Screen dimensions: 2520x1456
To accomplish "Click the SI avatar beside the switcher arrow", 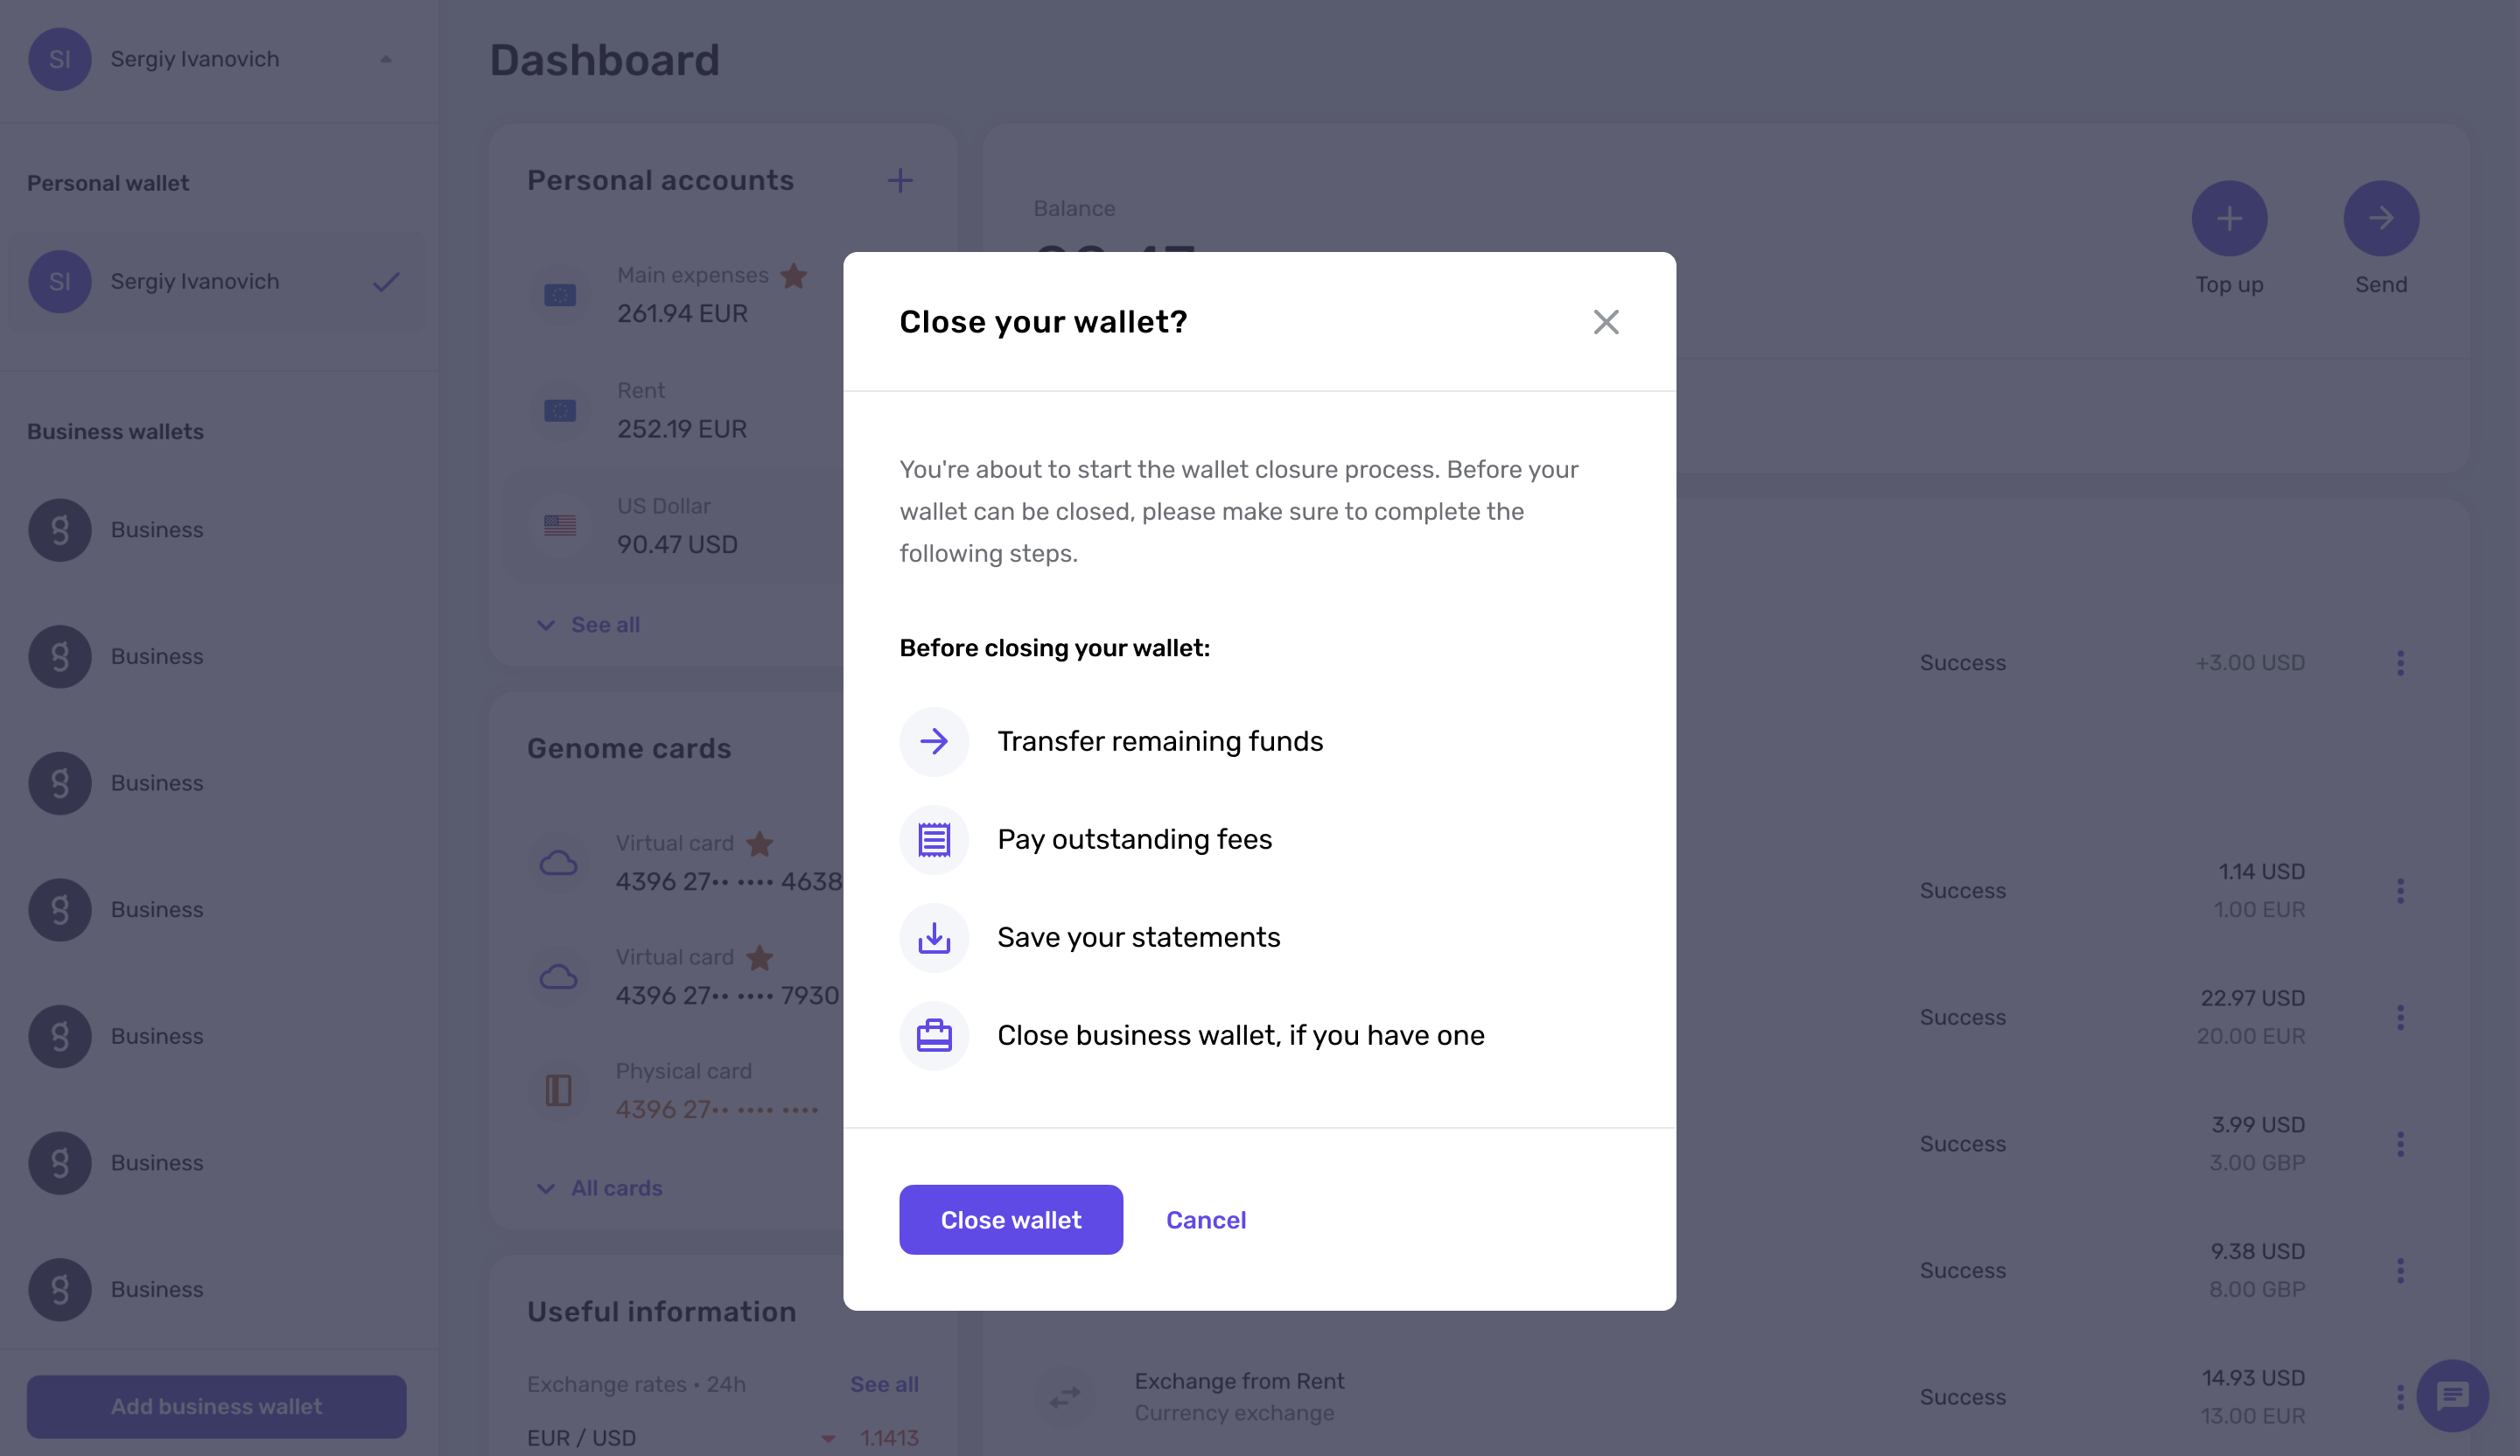I will (59, 59).
